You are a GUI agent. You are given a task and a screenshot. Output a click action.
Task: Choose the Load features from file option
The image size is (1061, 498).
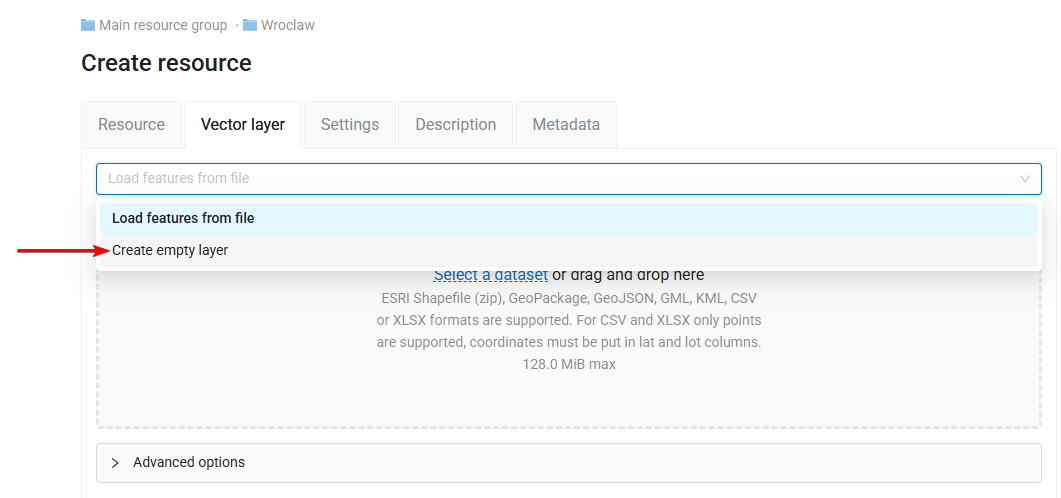tap(183, 218)
